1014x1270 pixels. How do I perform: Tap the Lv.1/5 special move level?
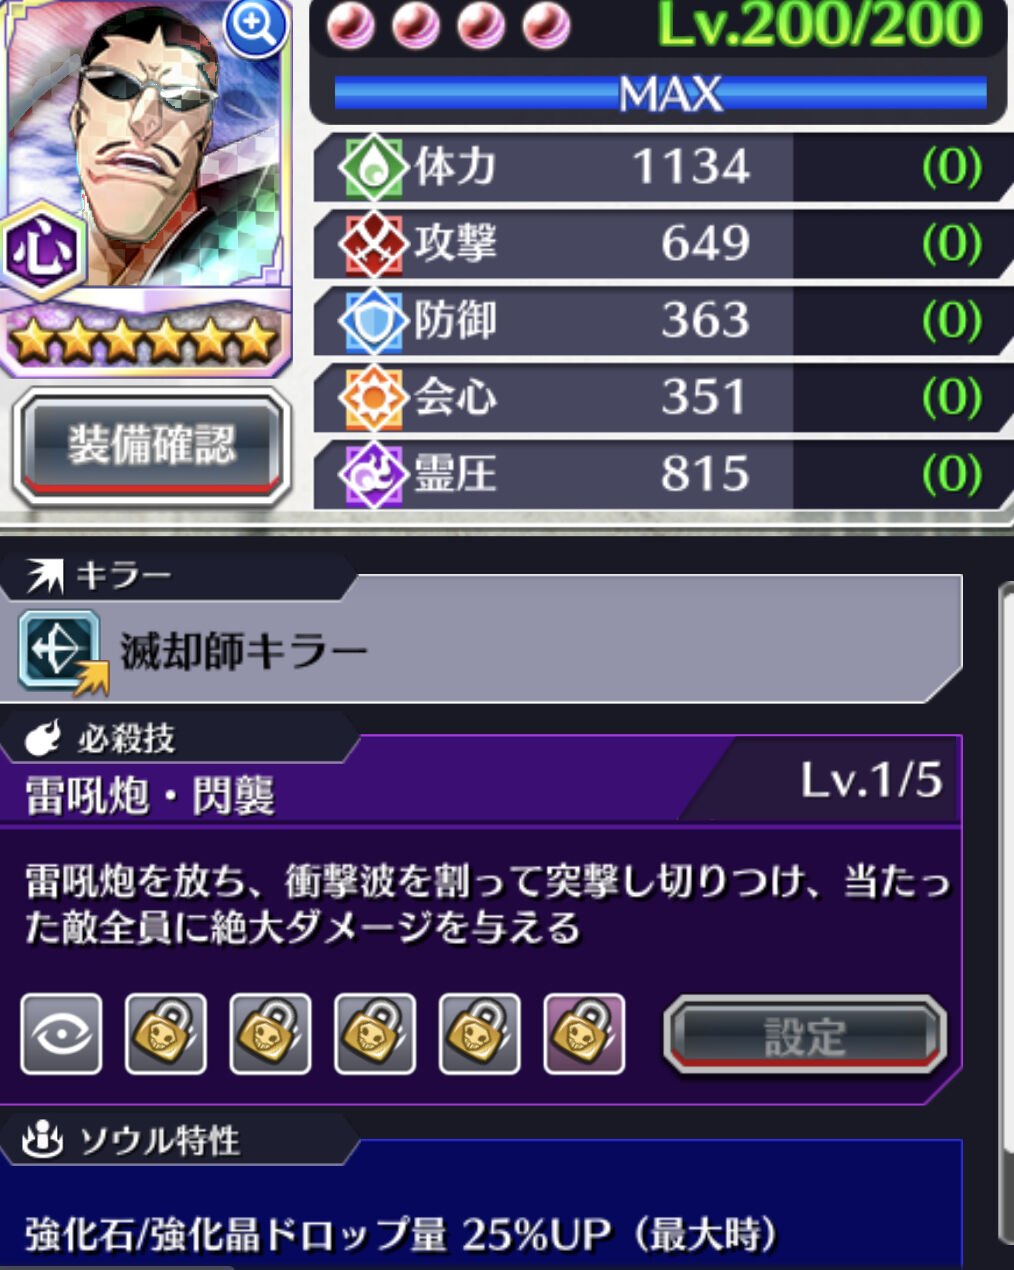(x=871, y=781)
